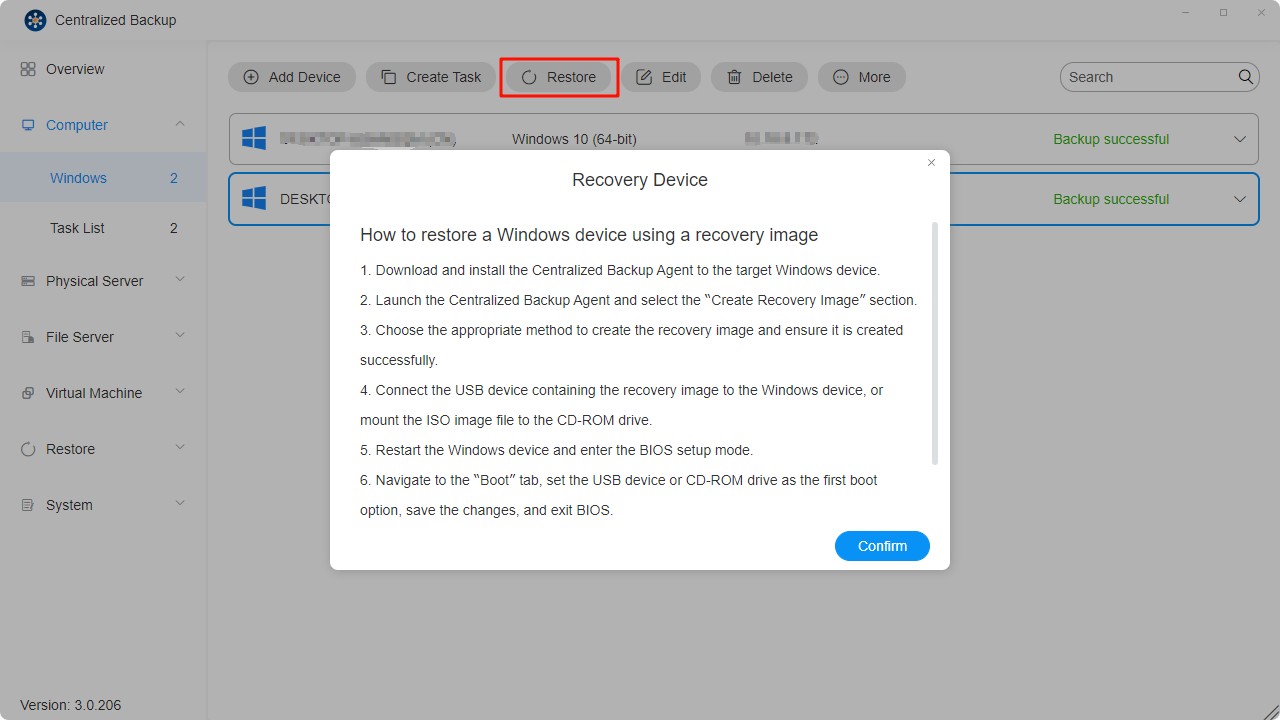Minimize the Centralized Backup window
The image size is (1280, 720).
pos(1187,13)
